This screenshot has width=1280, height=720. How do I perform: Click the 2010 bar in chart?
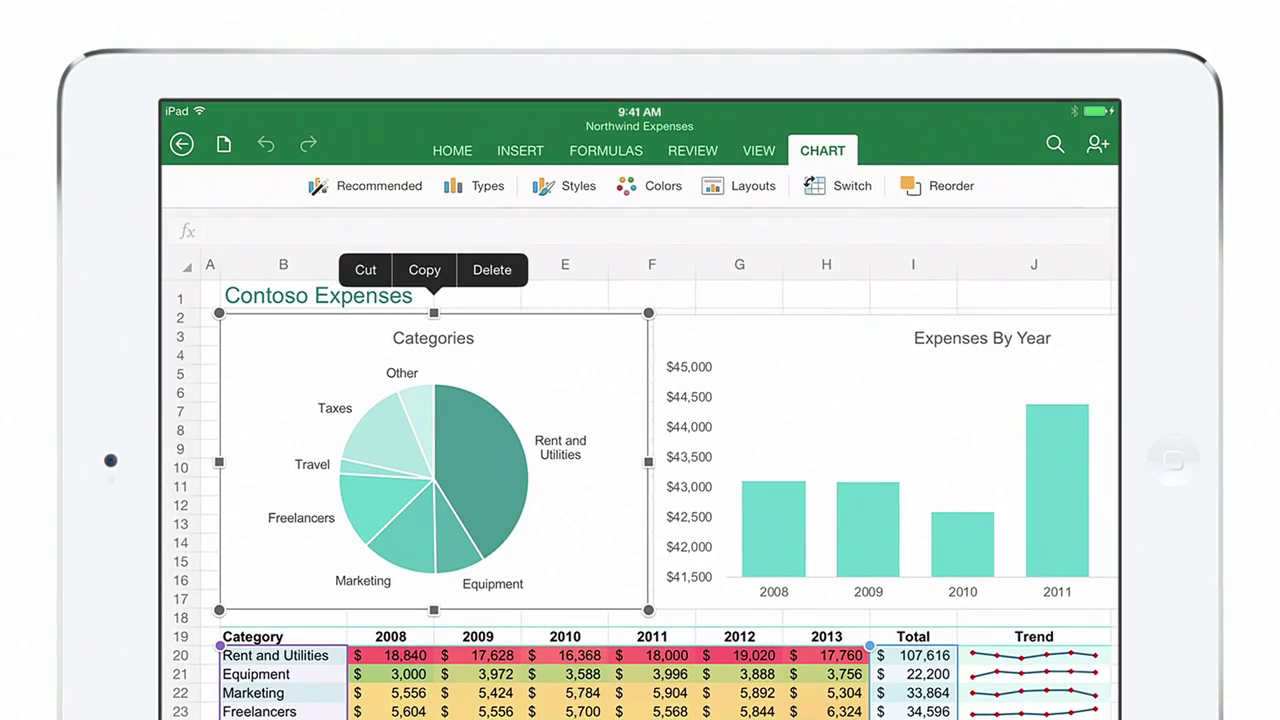click(962, 544)
